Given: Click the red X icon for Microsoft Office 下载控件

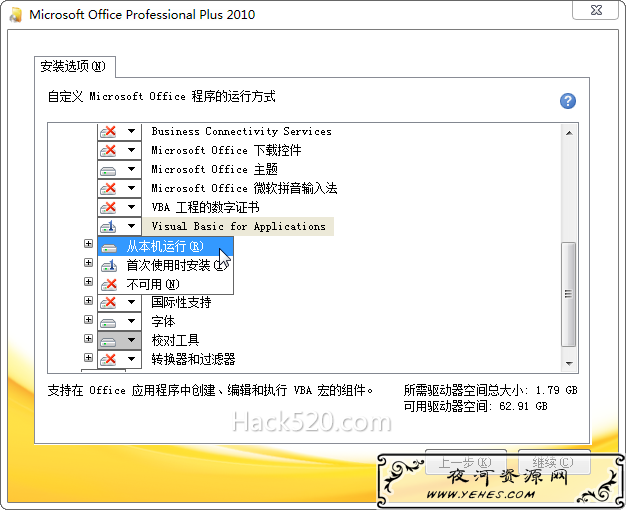Looking at the screenshot, I should coord(108,150).
